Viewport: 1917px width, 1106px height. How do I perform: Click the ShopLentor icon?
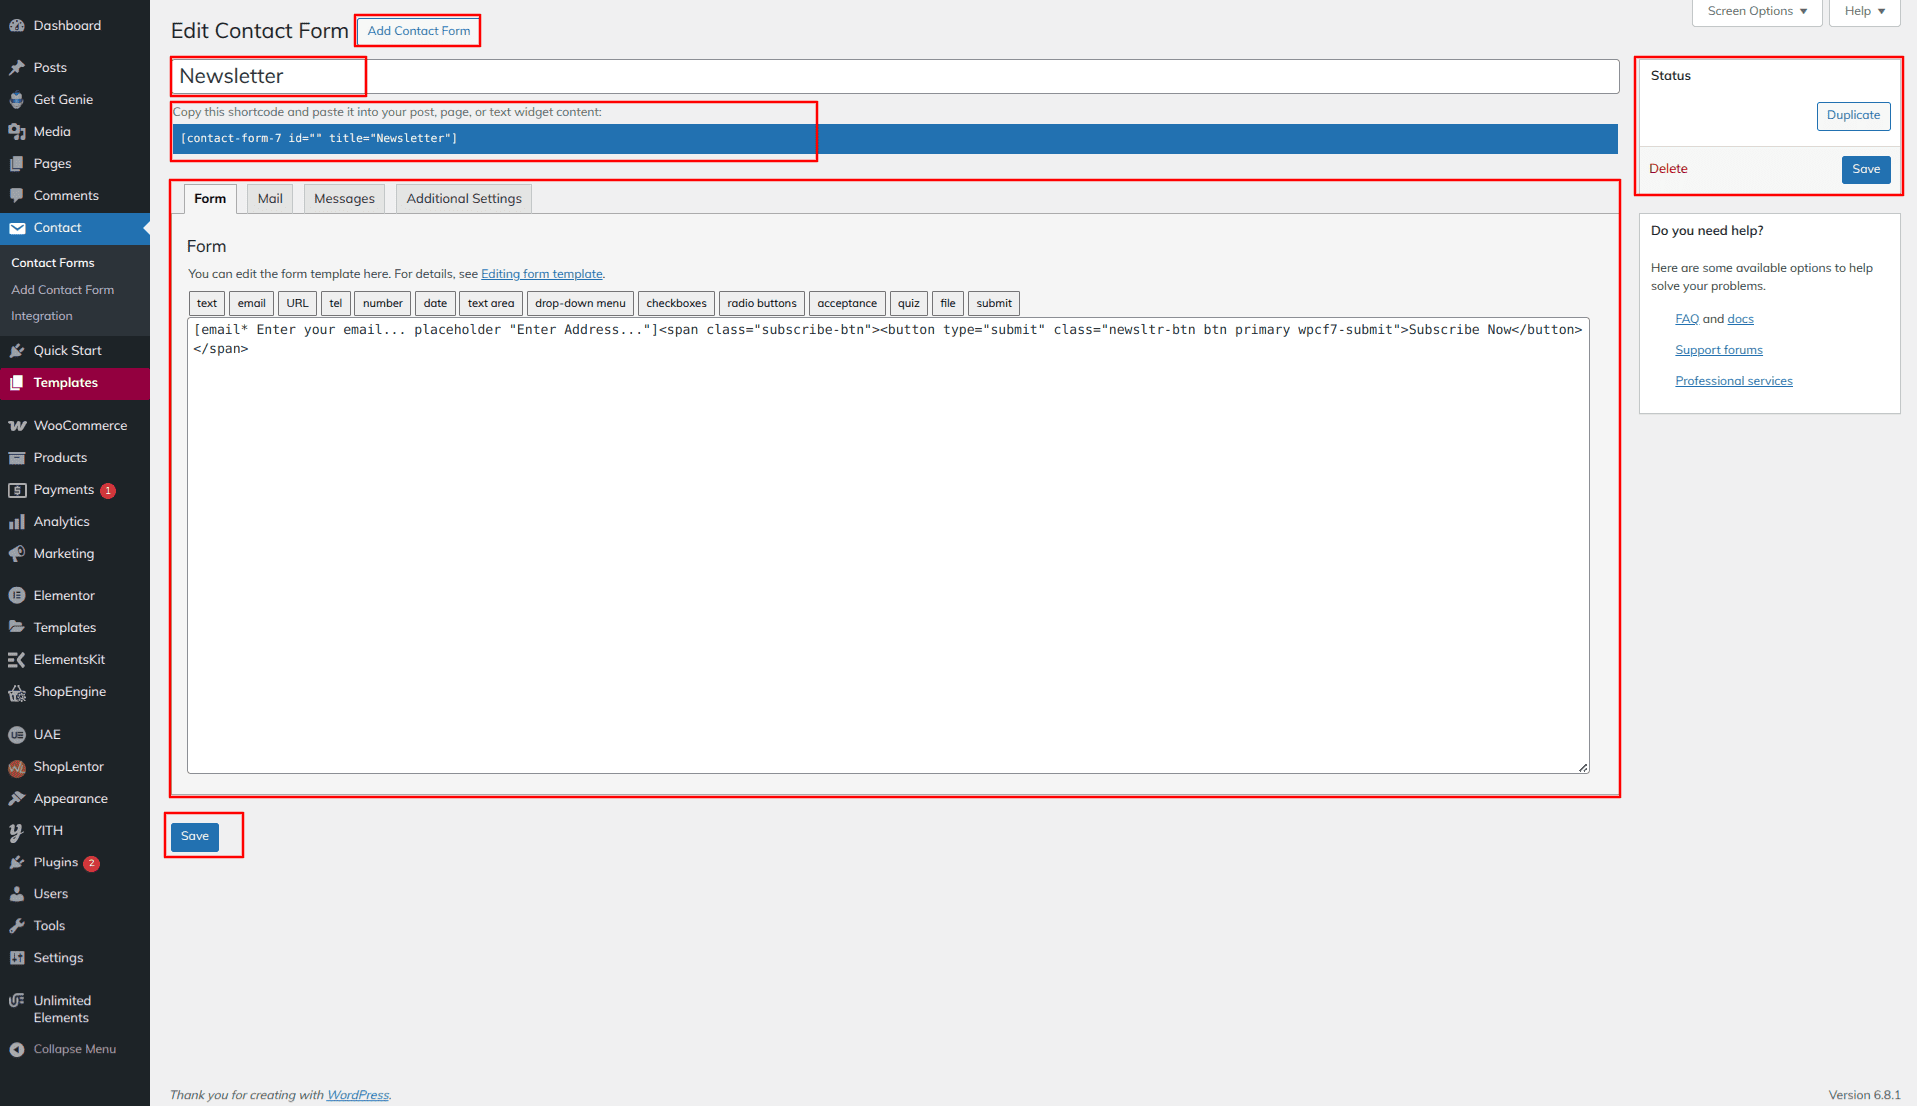tap(17, 767)
